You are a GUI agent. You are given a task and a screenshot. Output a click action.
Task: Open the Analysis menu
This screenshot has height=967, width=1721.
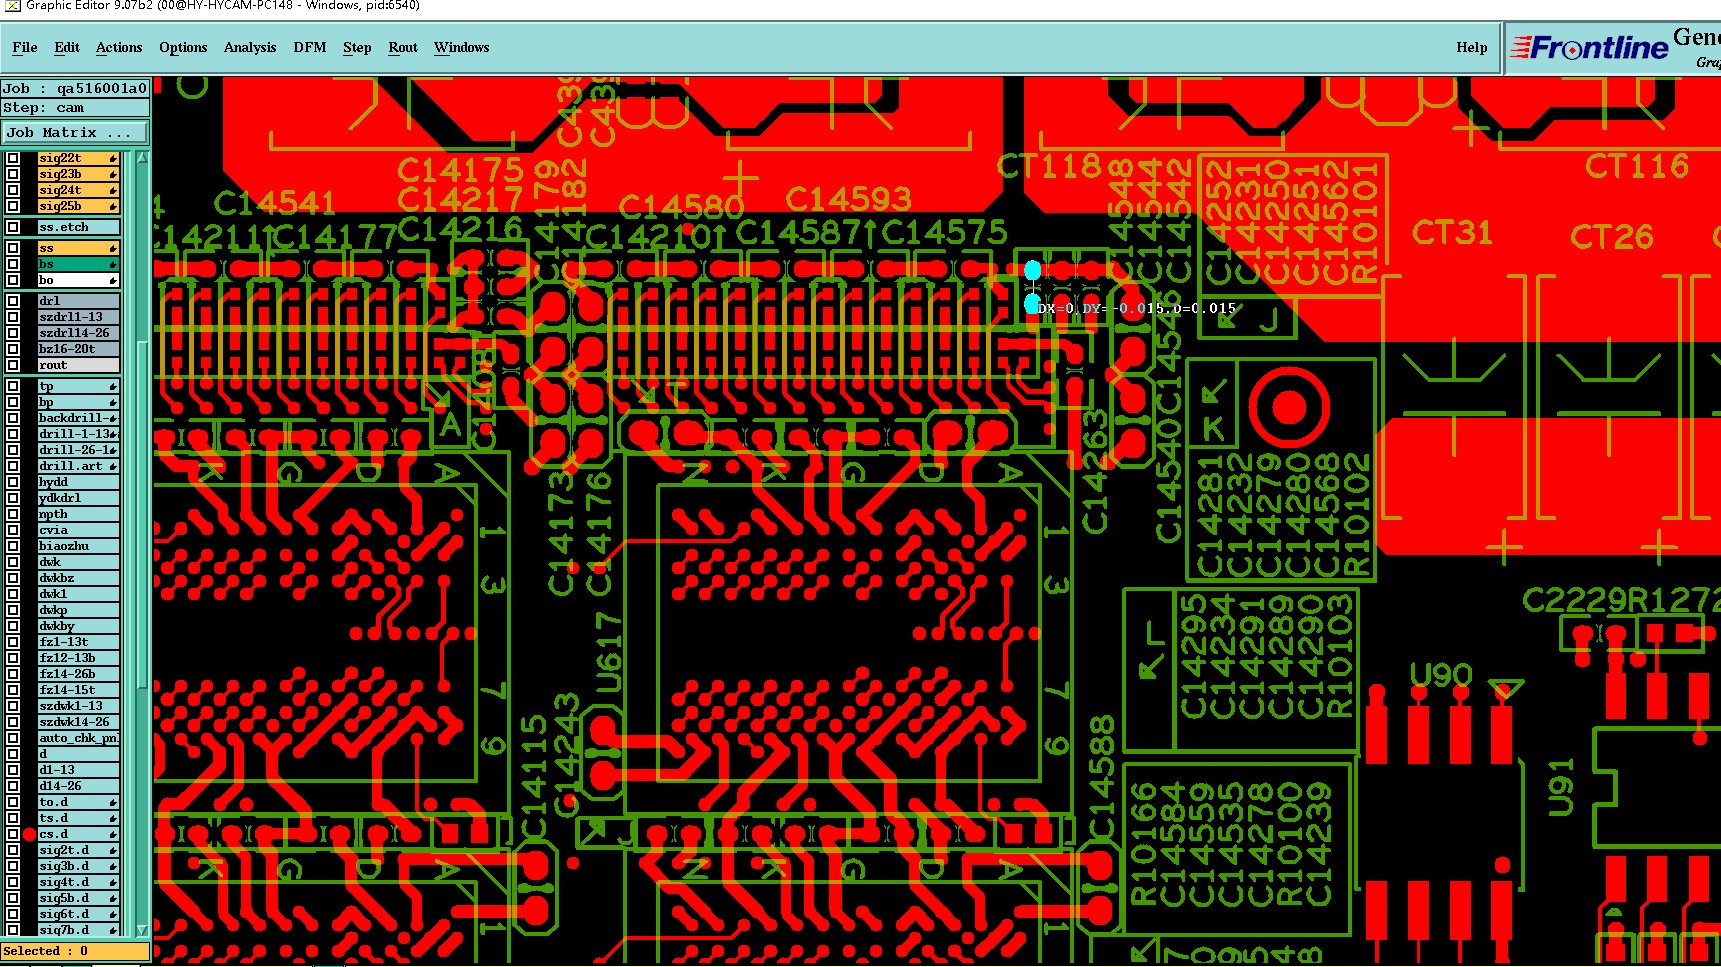tap(250, 47)
